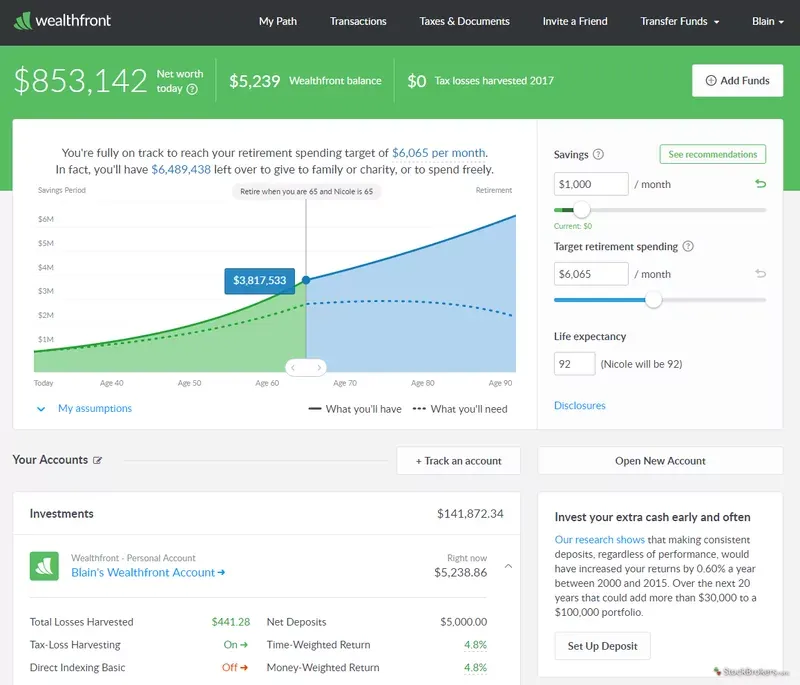Viewport: 800px width, 685px height.
Task: Click the $3,817,533 chart data point
Action: click(306, 280)
